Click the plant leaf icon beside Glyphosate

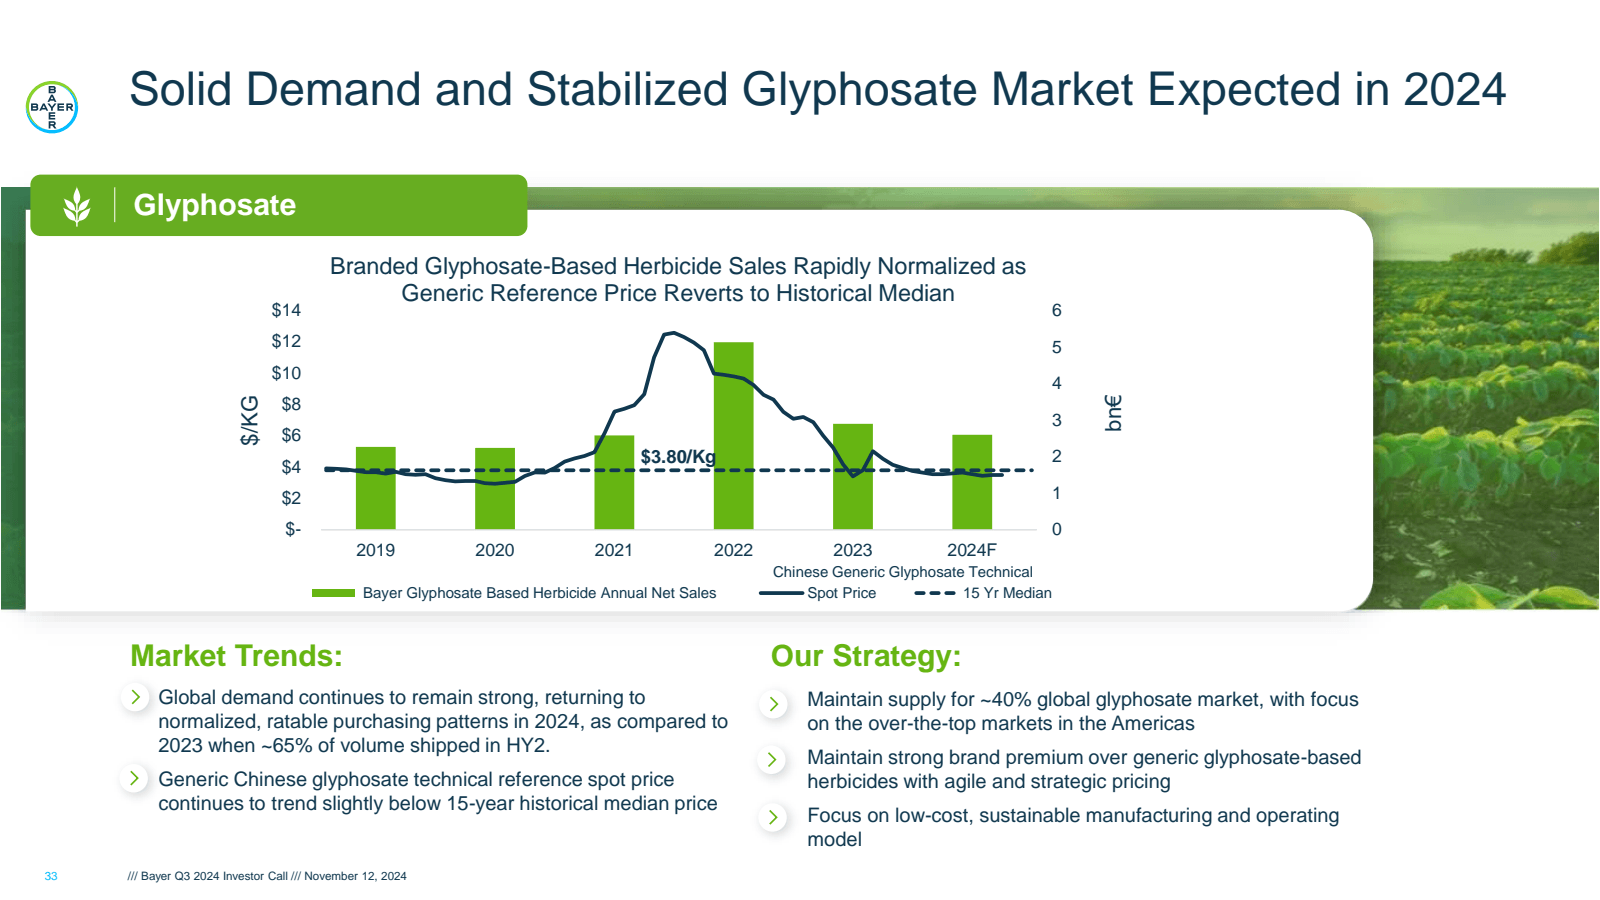(77, 206)
